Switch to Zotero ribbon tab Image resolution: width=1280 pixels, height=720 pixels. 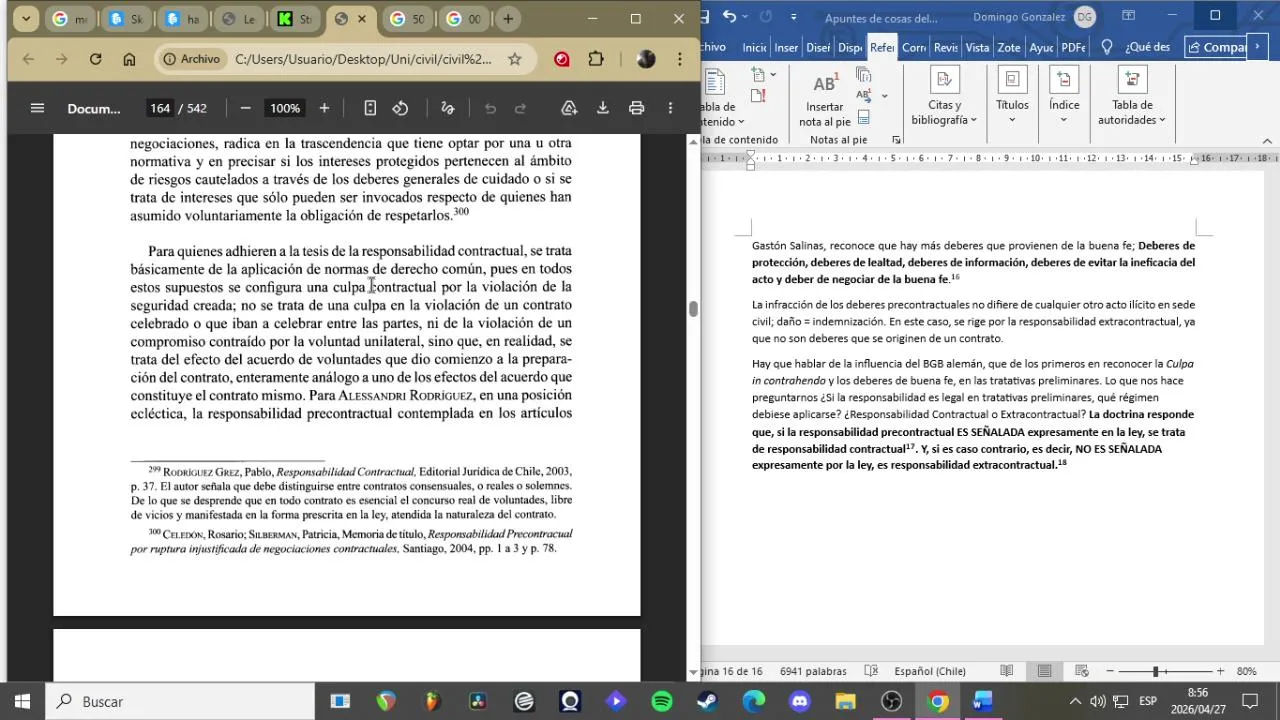1009,47
